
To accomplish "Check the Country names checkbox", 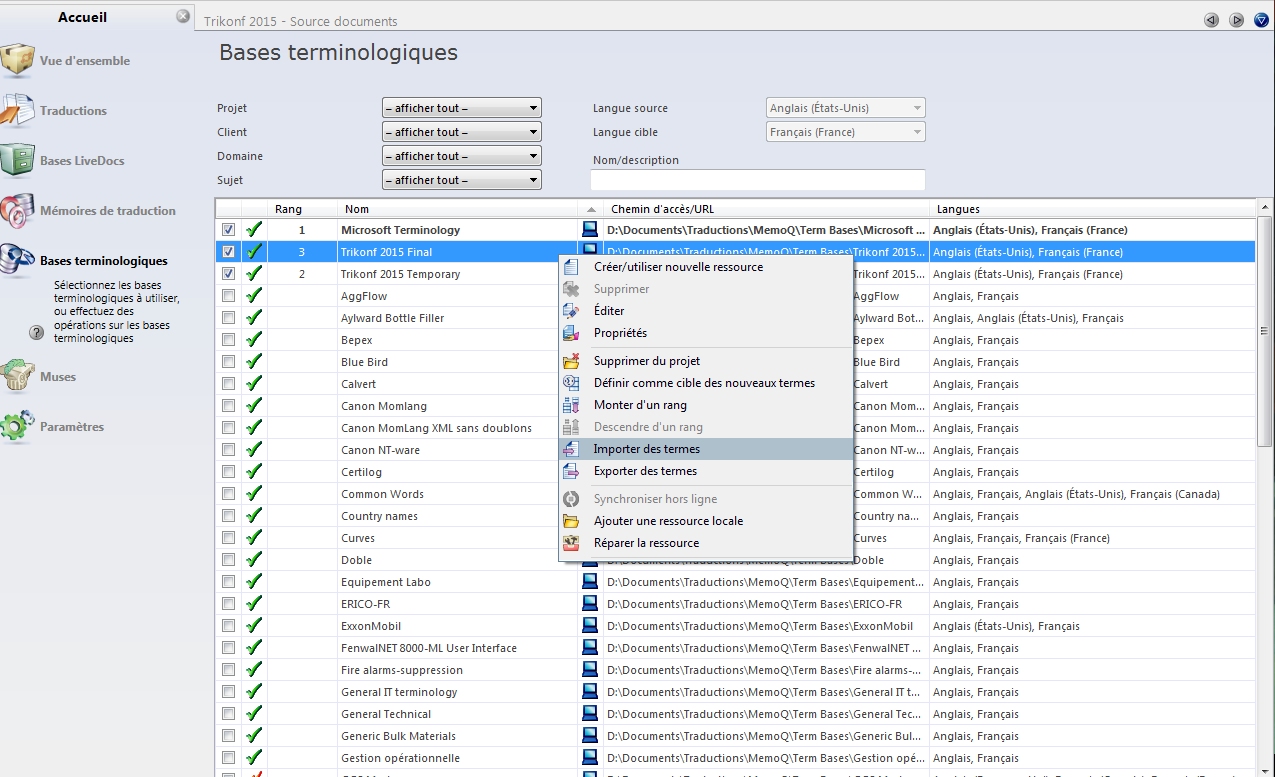I will click(x=228, y=516).
